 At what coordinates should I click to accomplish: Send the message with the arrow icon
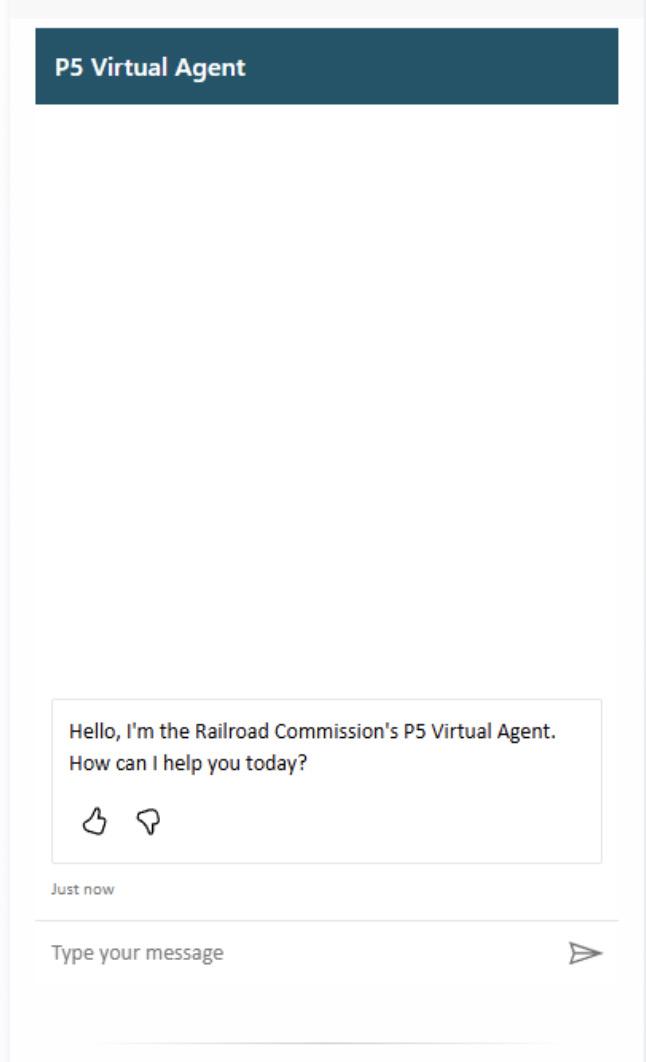pyautogui.click(x=585, y=953)
